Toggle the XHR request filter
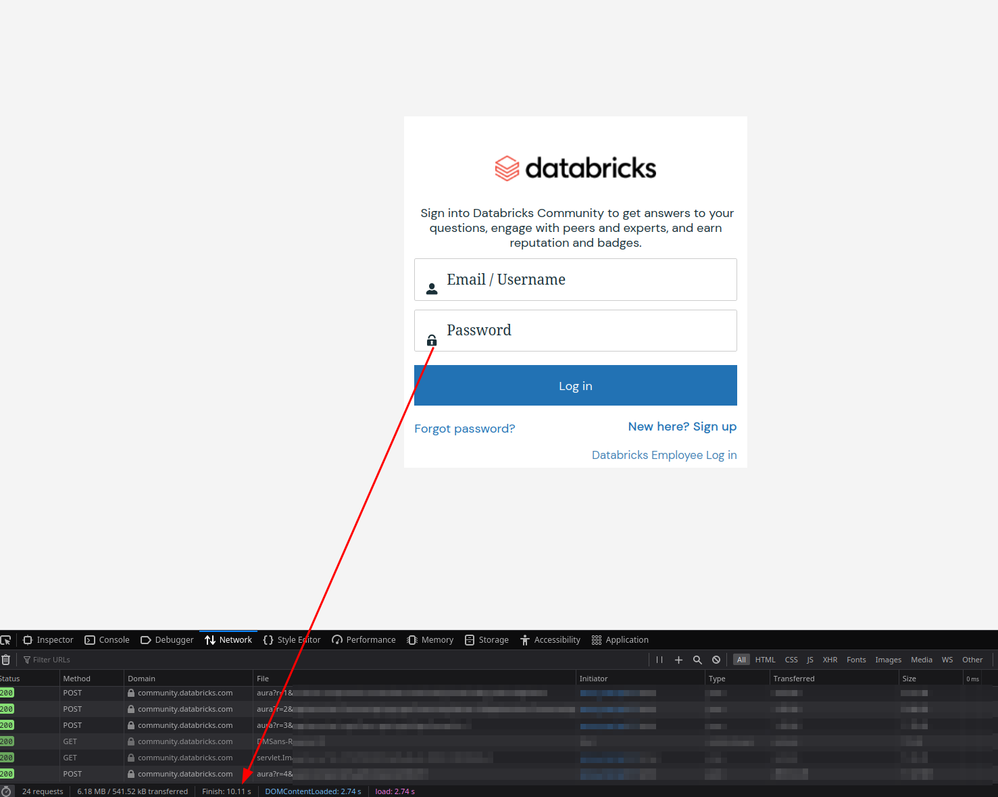998x797 pixels. coord(829,660)
